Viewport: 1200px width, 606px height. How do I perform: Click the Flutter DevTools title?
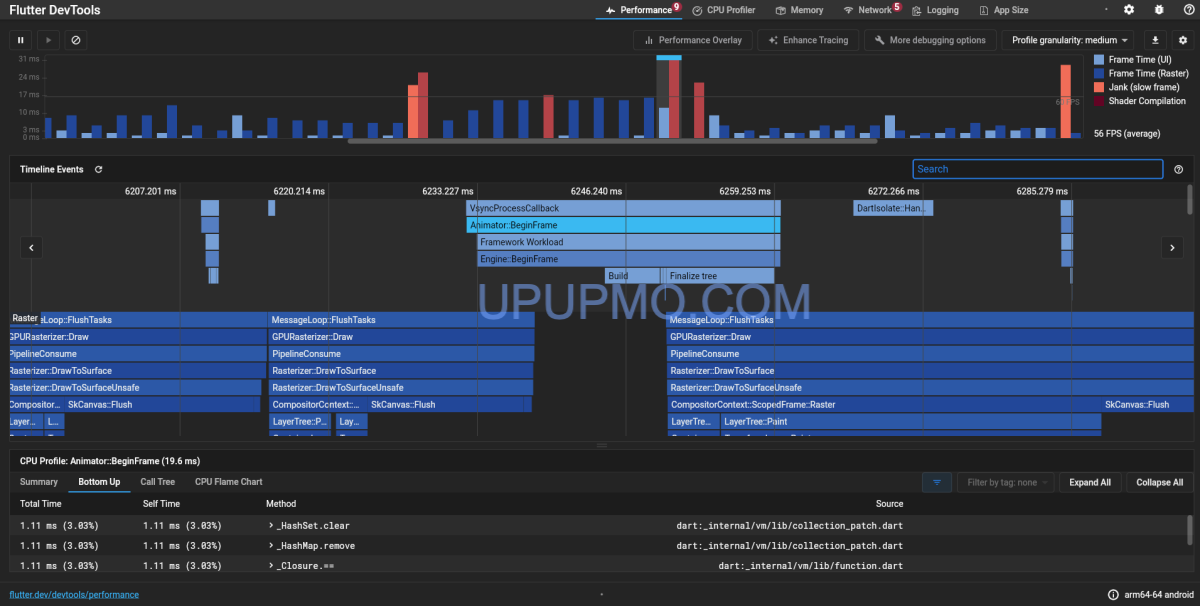click(x=55, y=10)
